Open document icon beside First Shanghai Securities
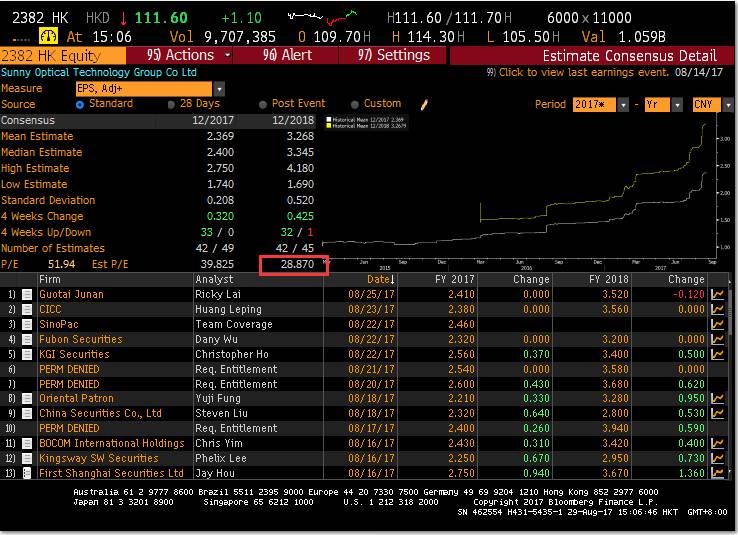The height and width of the screenshot is (535, 738). tap(27, 473)
